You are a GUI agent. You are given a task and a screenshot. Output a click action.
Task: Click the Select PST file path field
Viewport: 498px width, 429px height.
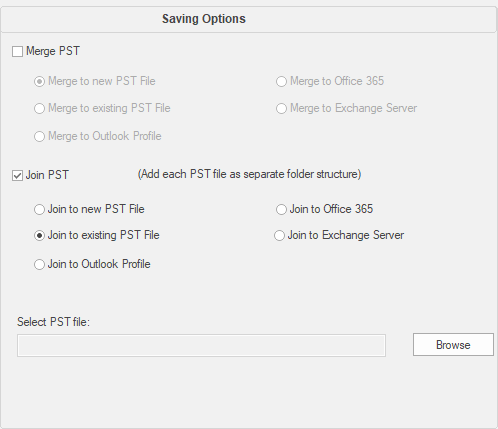click(201, 345)
